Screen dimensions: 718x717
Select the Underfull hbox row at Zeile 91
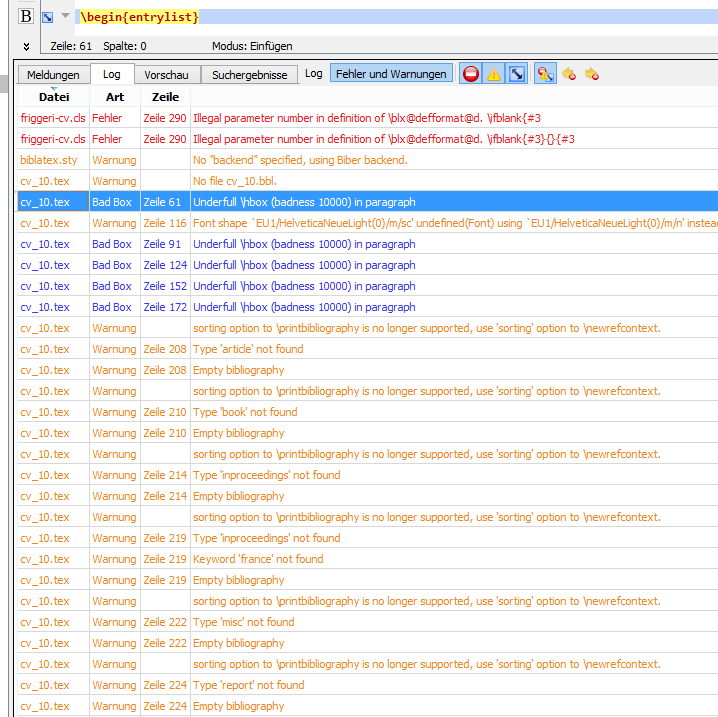pos(368,244)
